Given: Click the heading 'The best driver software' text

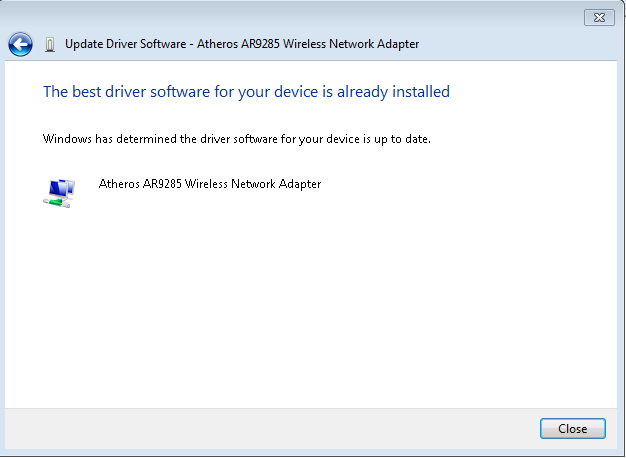Looking at the screenshot, I should pyautogui.click(x=246, y=92).
